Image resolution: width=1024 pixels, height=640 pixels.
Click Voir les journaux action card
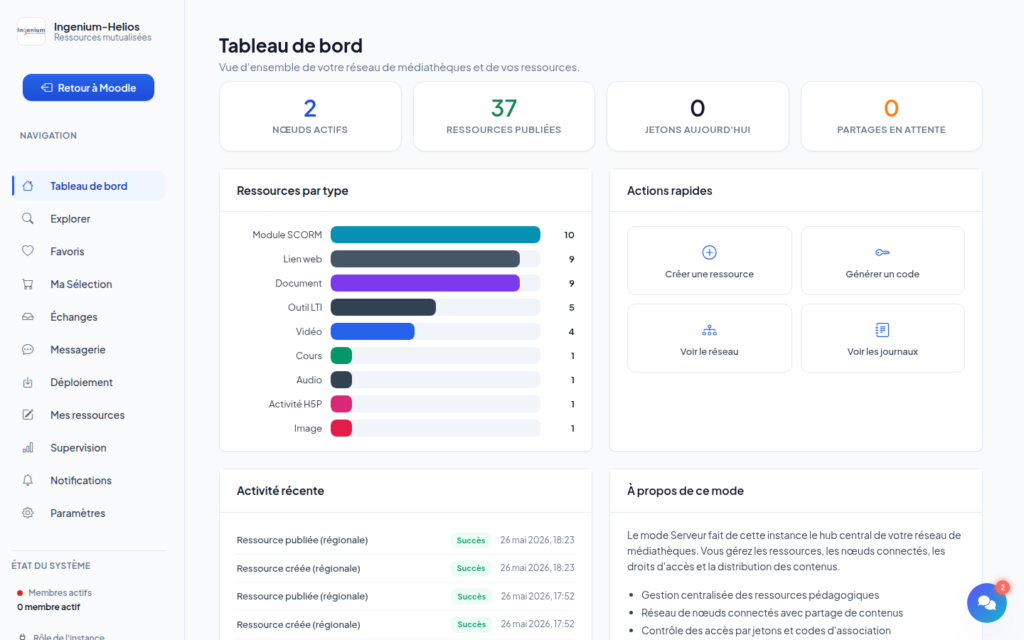coord(882,338)
